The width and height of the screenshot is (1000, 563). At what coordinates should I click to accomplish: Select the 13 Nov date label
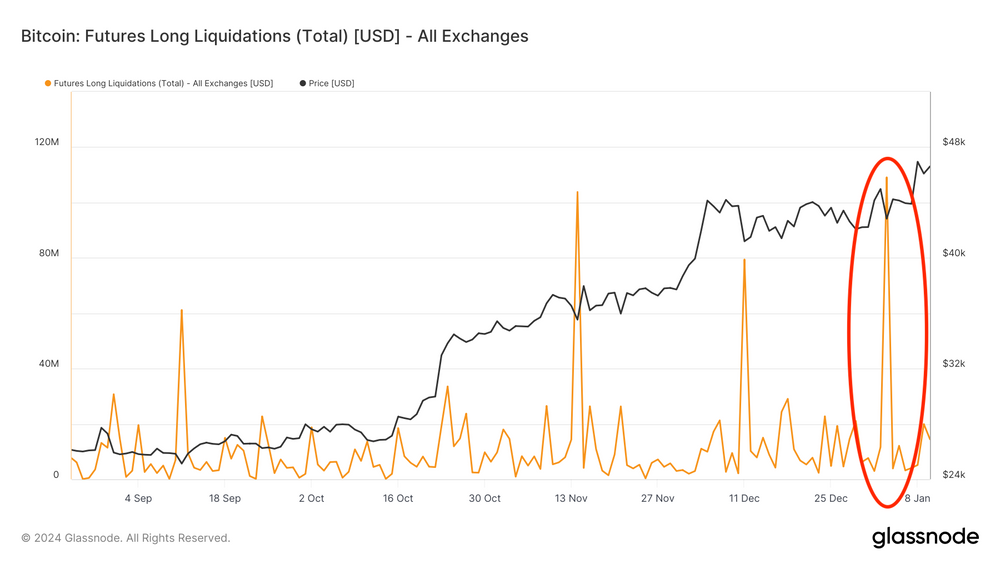(x=571, y=498)
